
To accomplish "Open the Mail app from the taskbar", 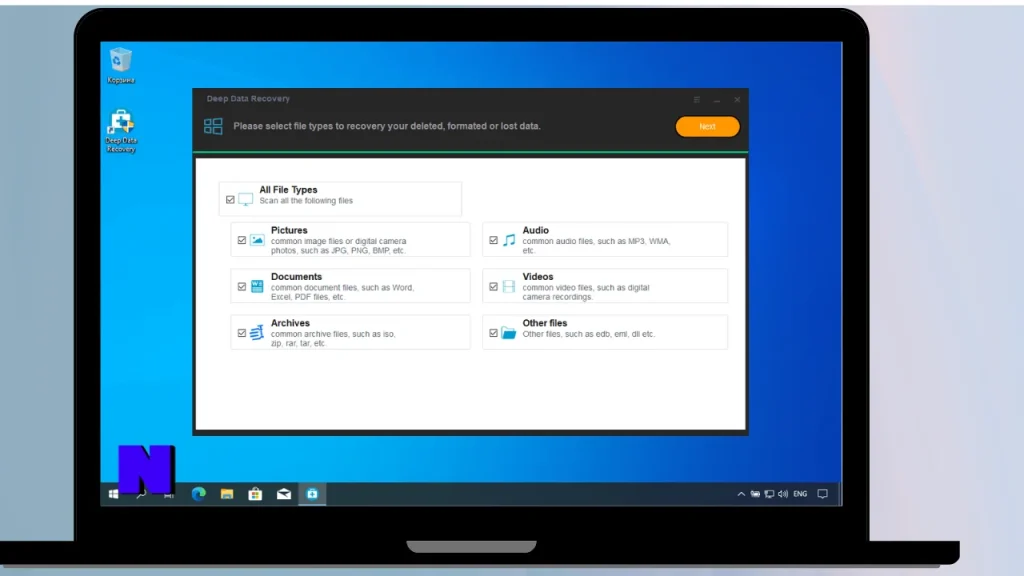I will click(x=284, y=494).
